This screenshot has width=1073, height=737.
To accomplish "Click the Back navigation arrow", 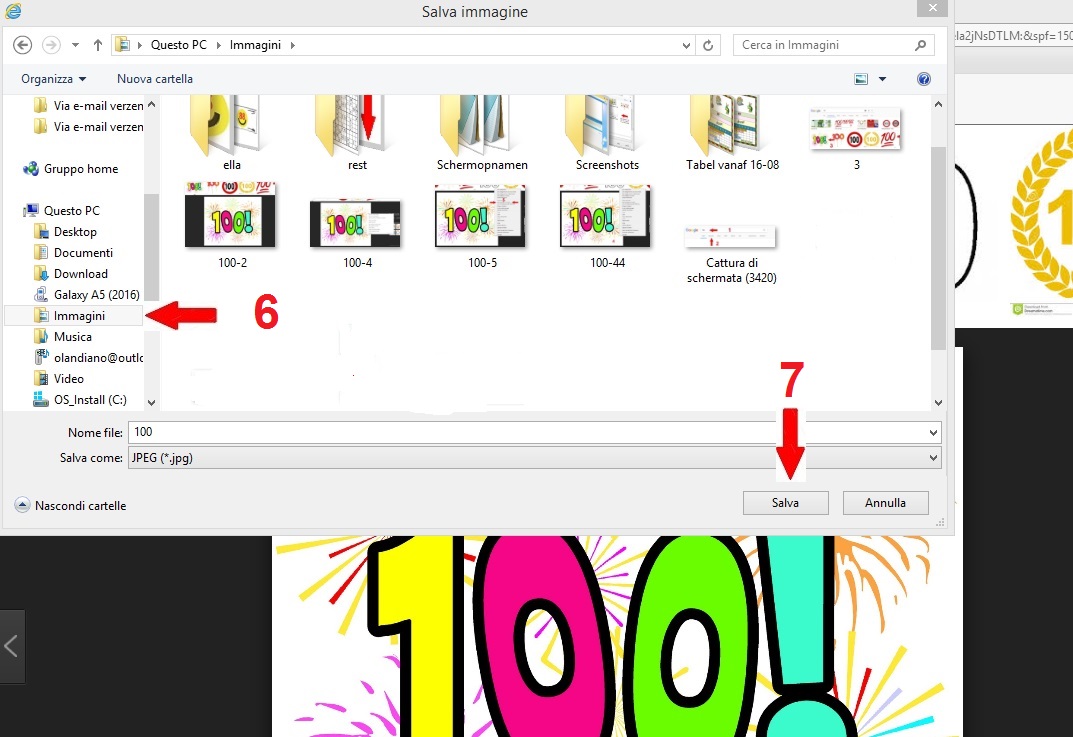I will pos(23,45).
